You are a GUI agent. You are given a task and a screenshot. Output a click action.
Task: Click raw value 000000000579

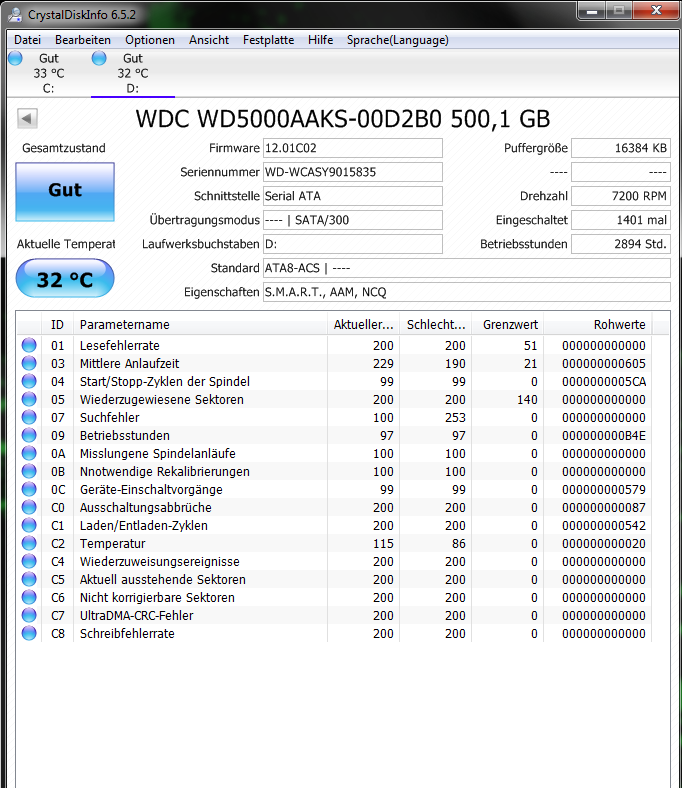click(604, 489)
